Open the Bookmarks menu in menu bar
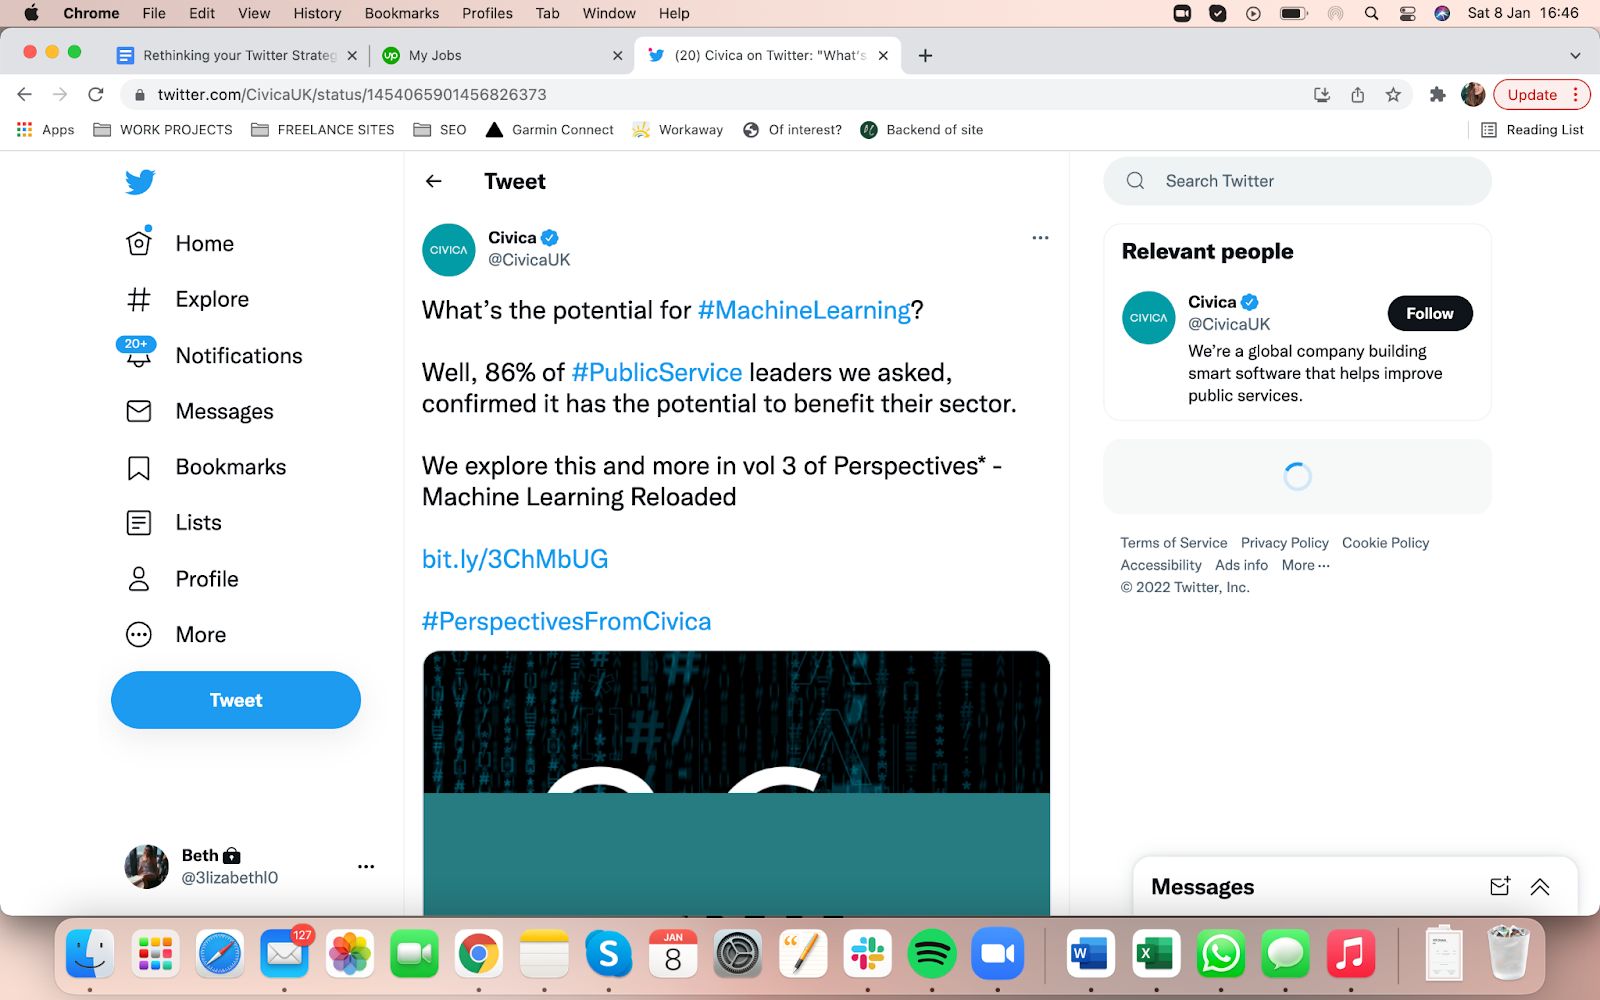This screenshot has height=1000, width=1600. tap(402, 13)
